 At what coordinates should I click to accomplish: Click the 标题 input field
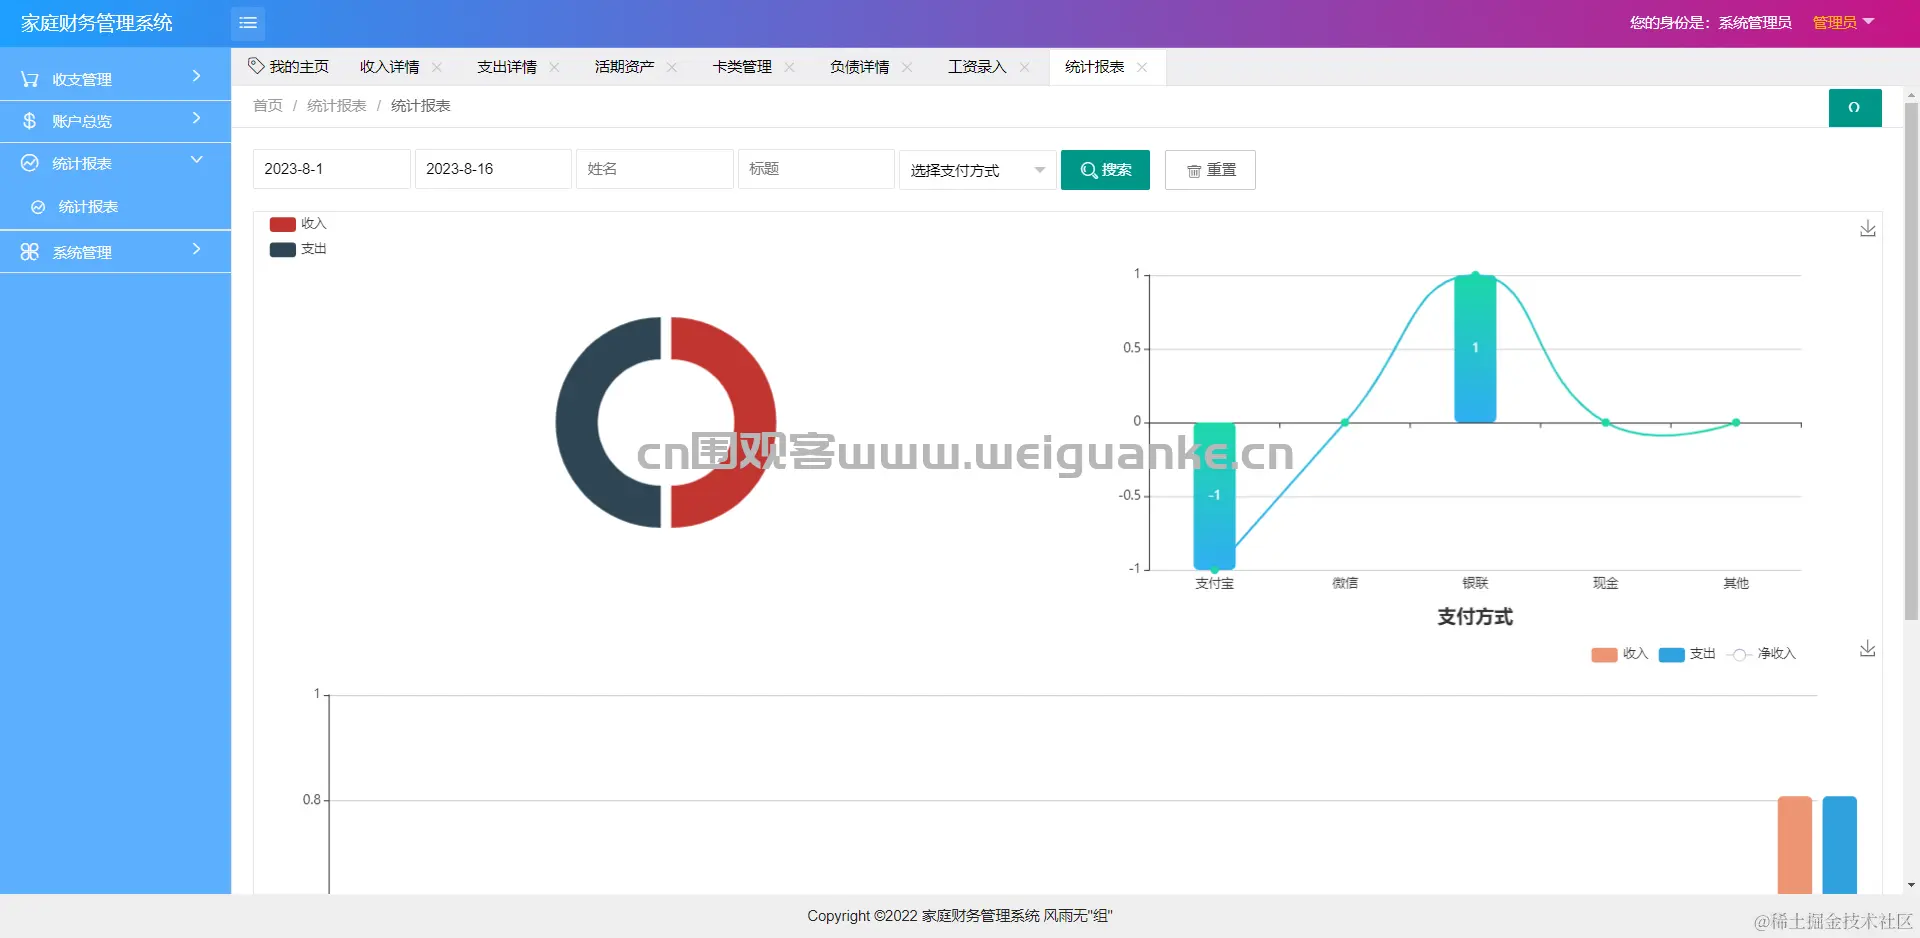[x=816, y=169]
